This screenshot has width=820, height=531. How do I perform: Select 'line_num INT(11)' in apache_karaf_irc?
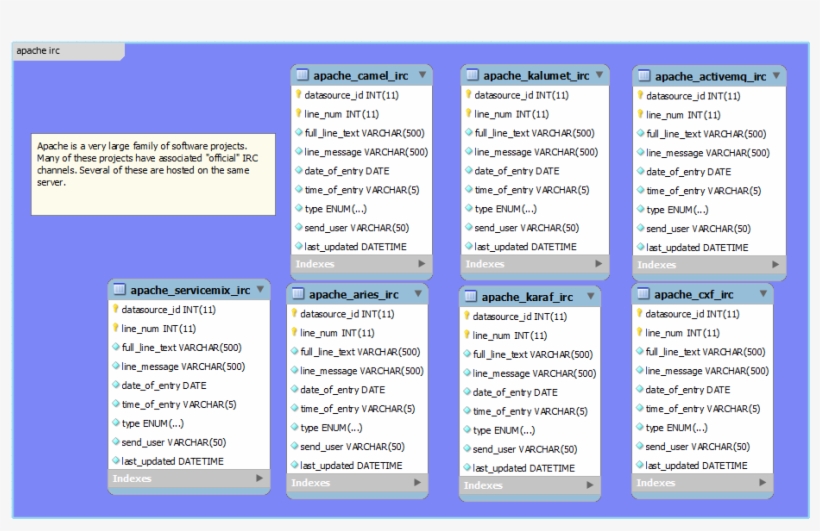pos(510,335)
